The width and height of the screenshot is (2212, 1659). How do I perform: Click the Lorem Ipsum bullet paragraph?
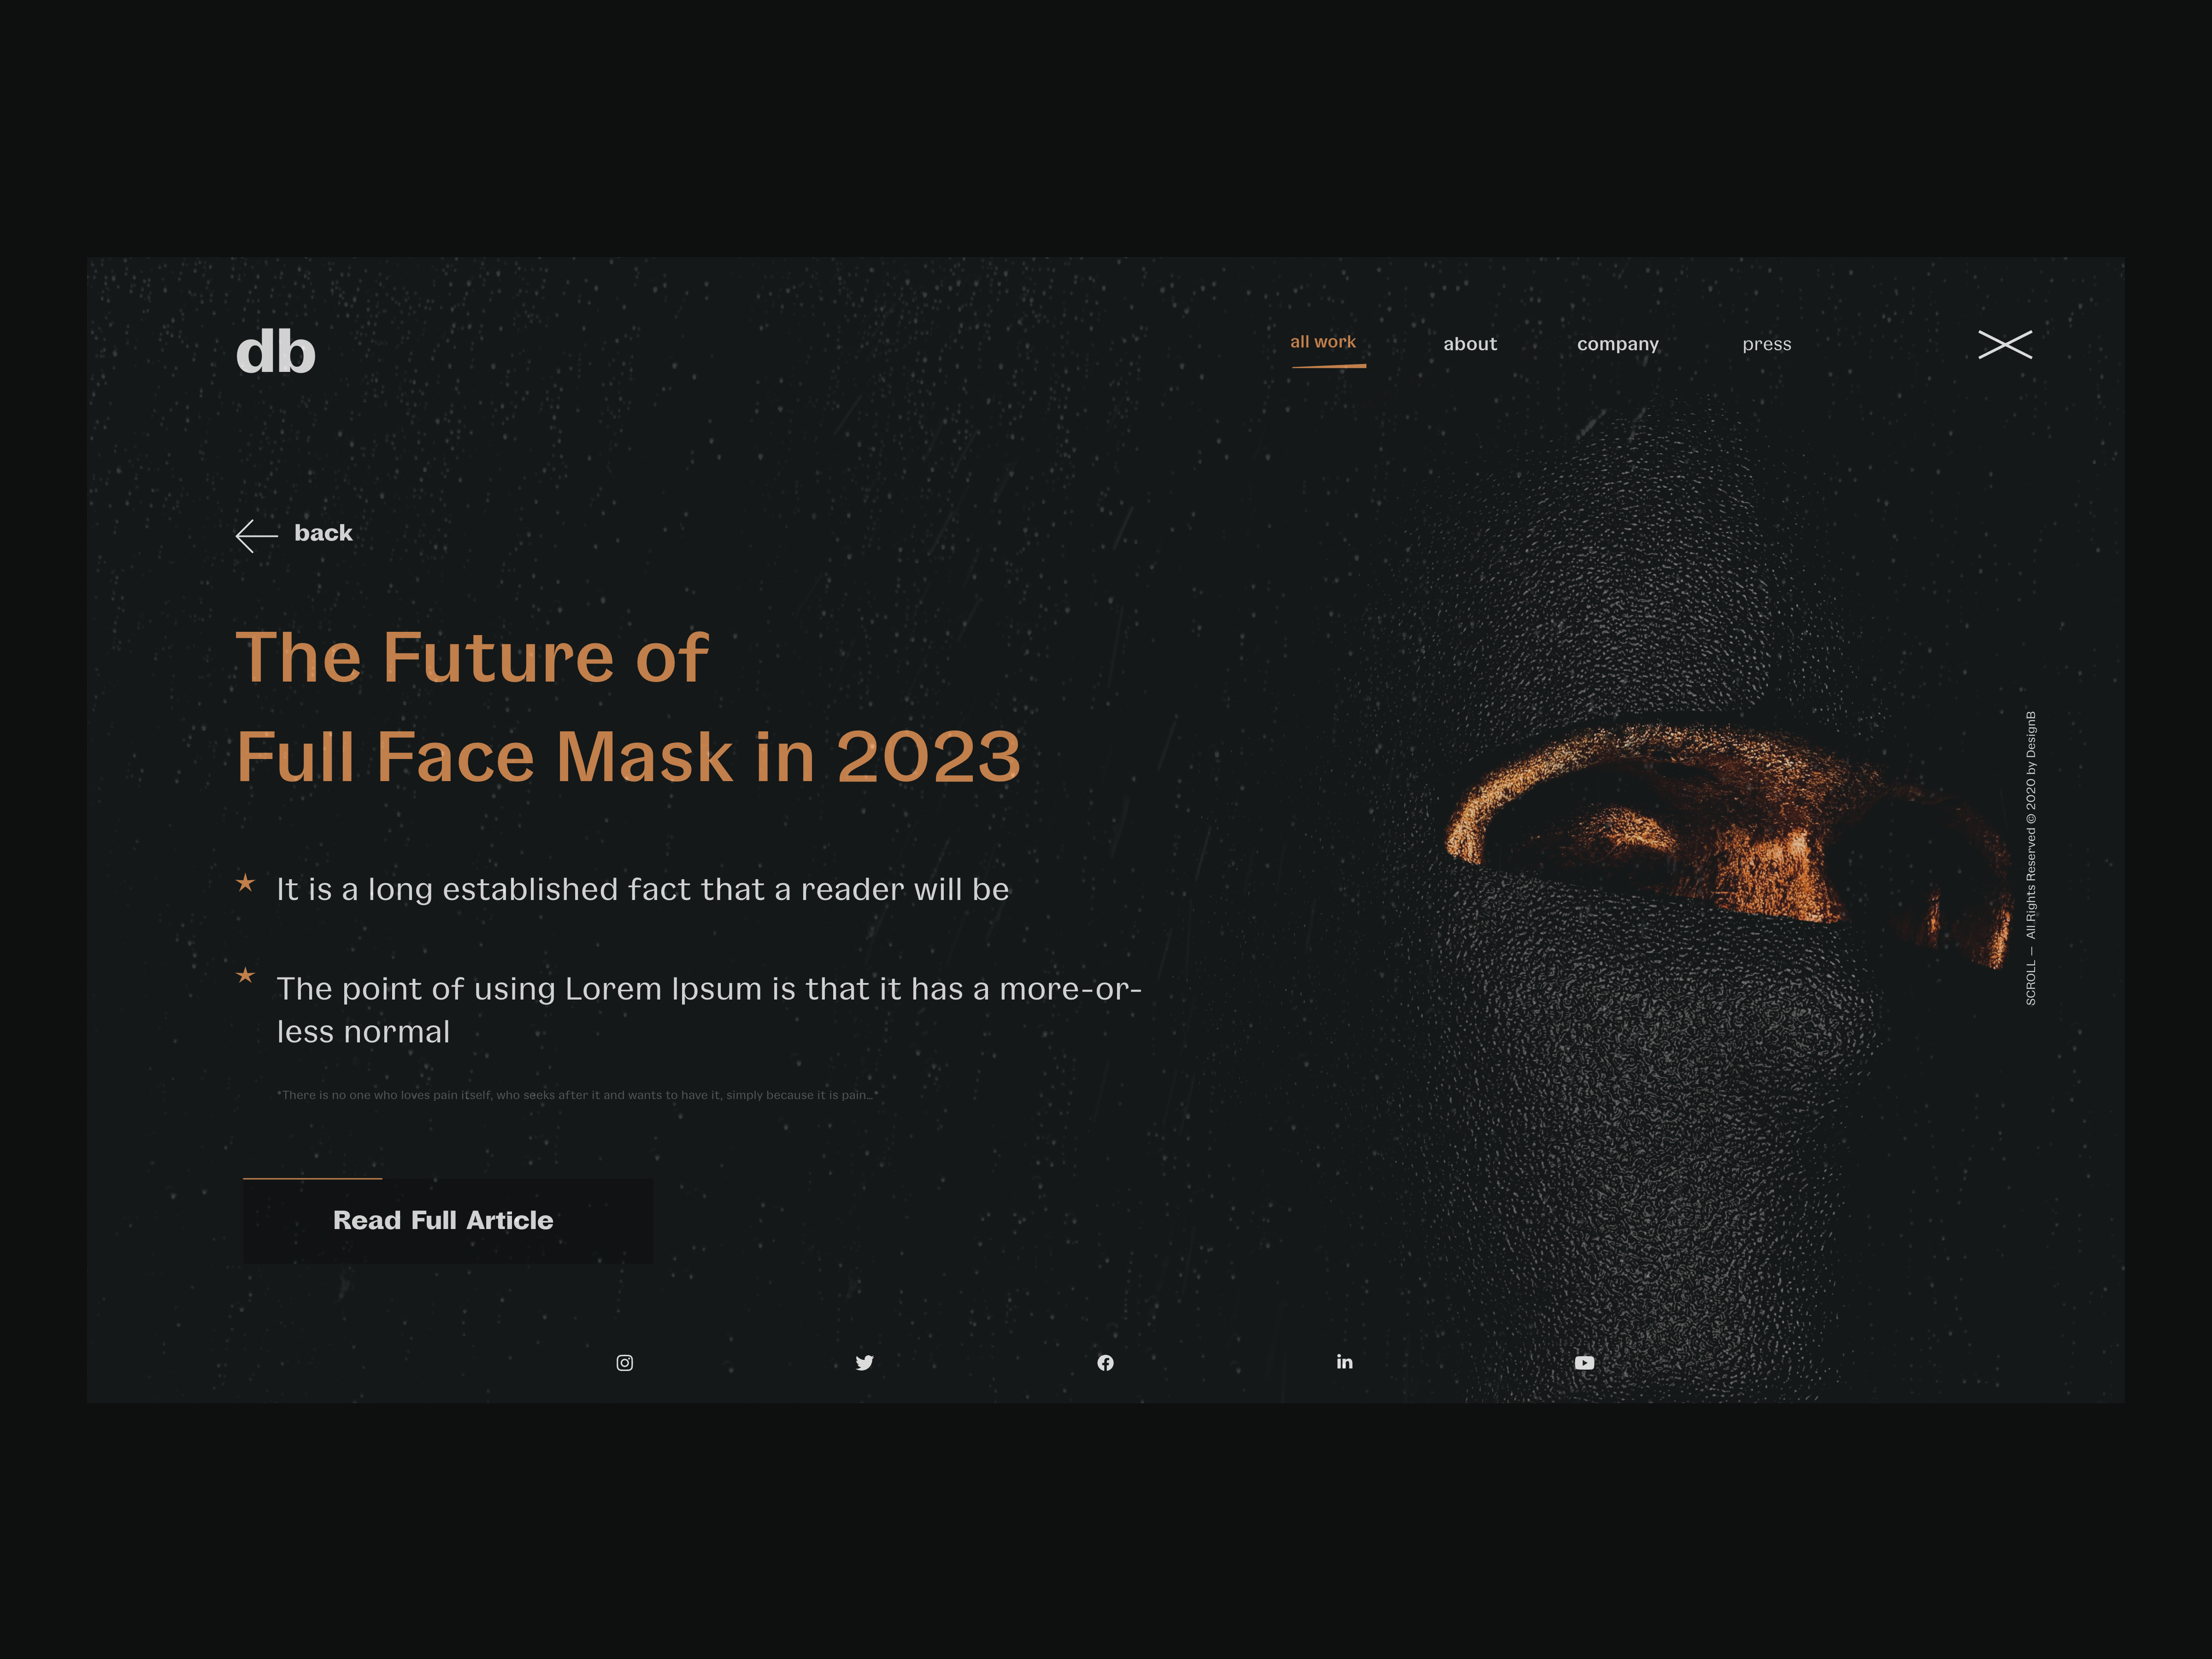(x=709, y=1010)
